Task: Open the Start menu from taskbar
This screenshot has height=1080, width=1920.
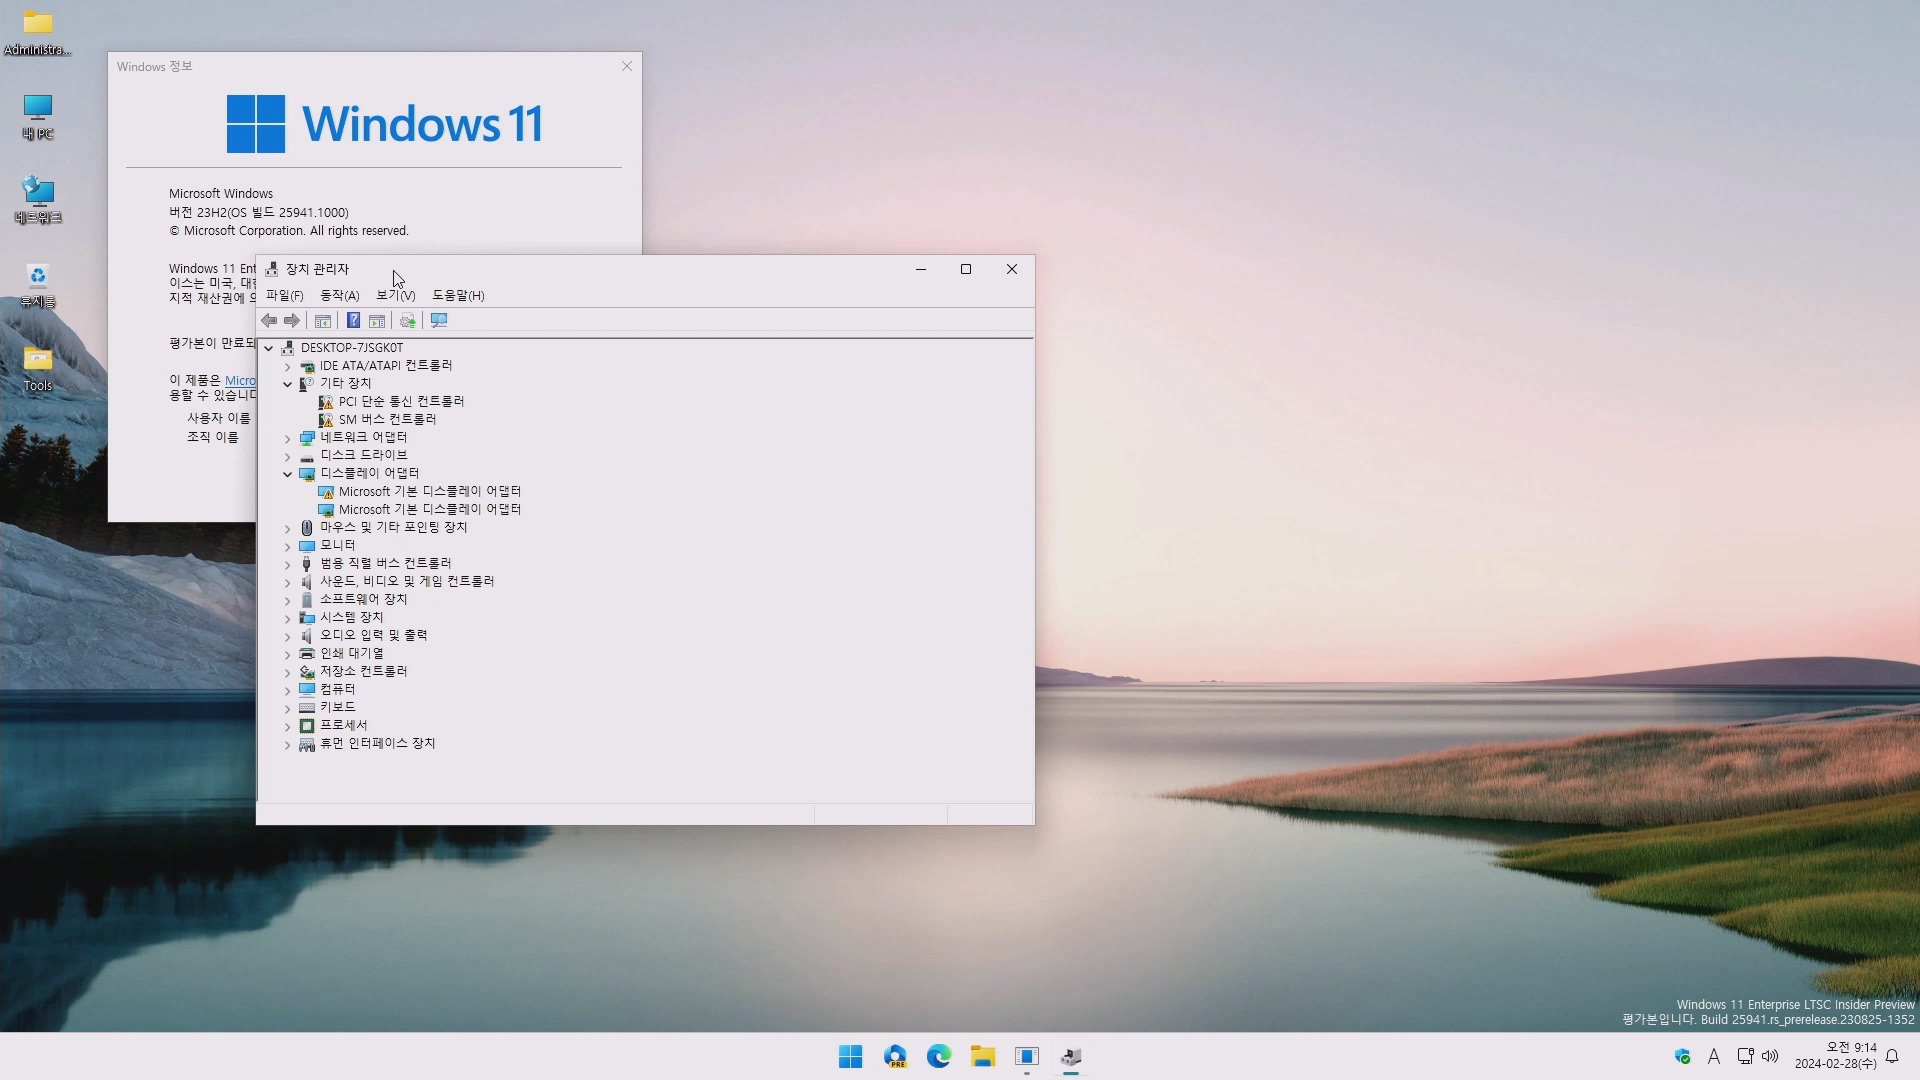Action: (851, 1057)
